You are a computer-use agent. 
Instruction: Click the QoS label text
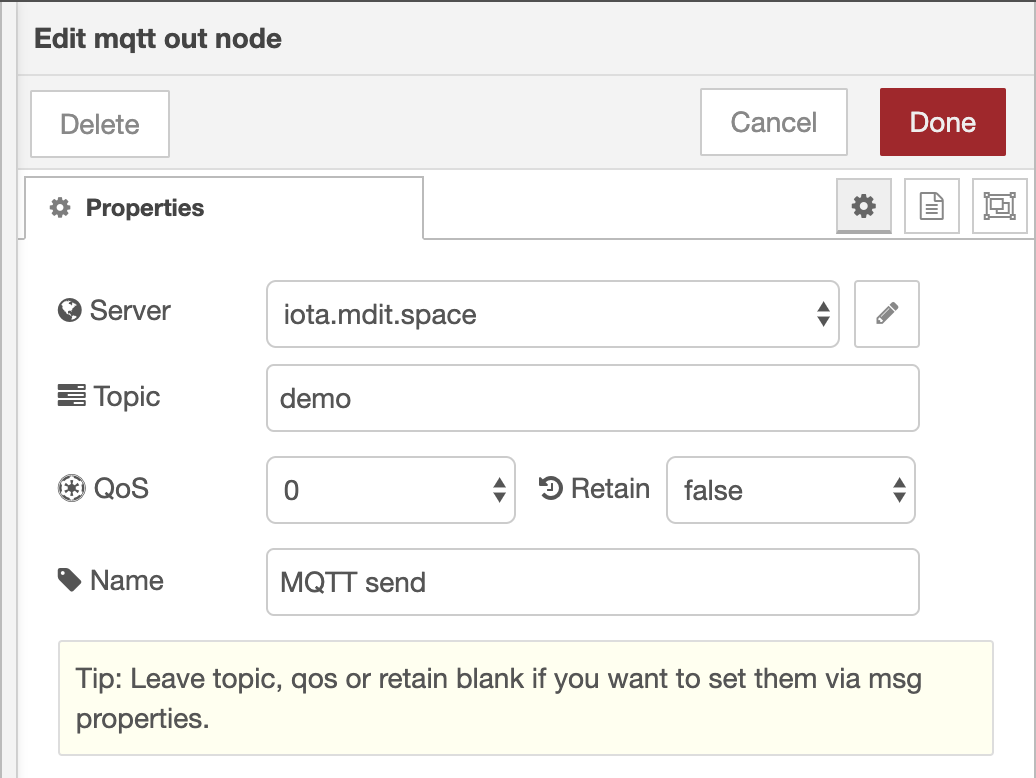(x=121, y=489)
